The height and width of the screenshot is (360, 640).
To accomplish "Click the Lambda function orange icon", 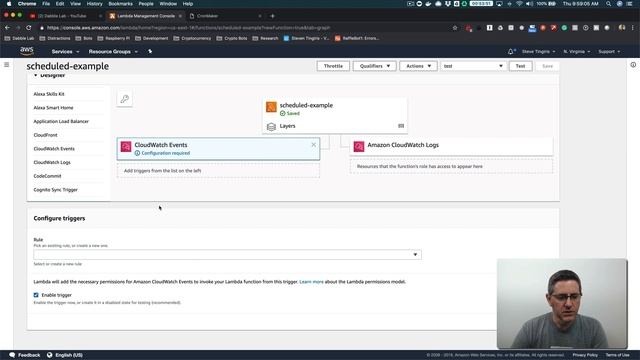I will tap(271, 107).
